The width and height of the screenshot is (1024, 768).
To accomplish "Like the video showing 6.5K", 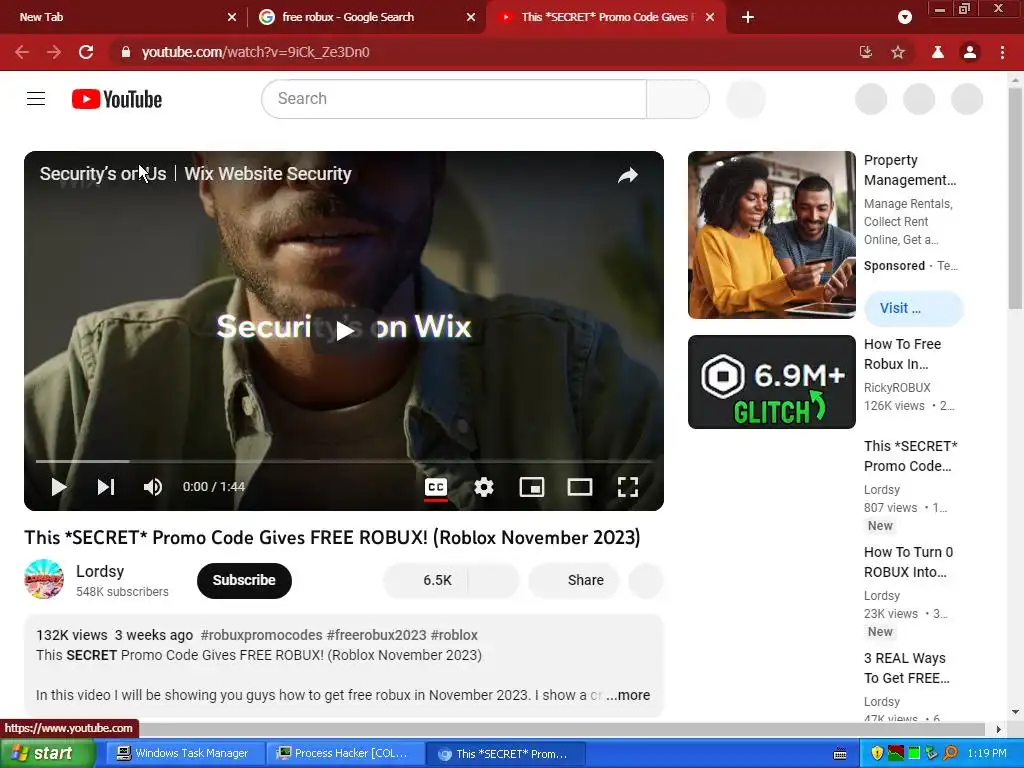I will (x=426, y=580).
